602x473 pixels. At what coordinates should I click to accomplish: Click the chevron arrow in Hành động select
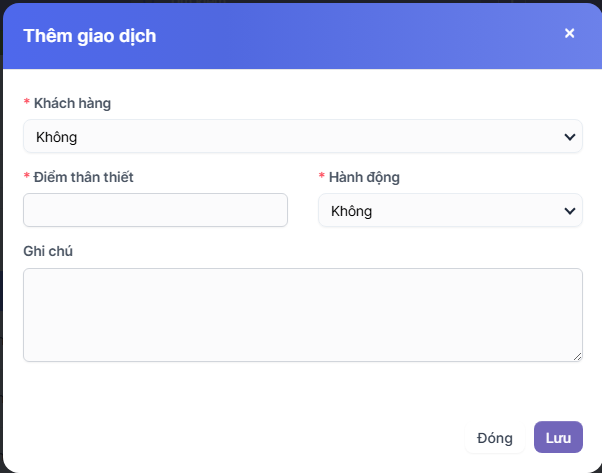coord(570,211)
